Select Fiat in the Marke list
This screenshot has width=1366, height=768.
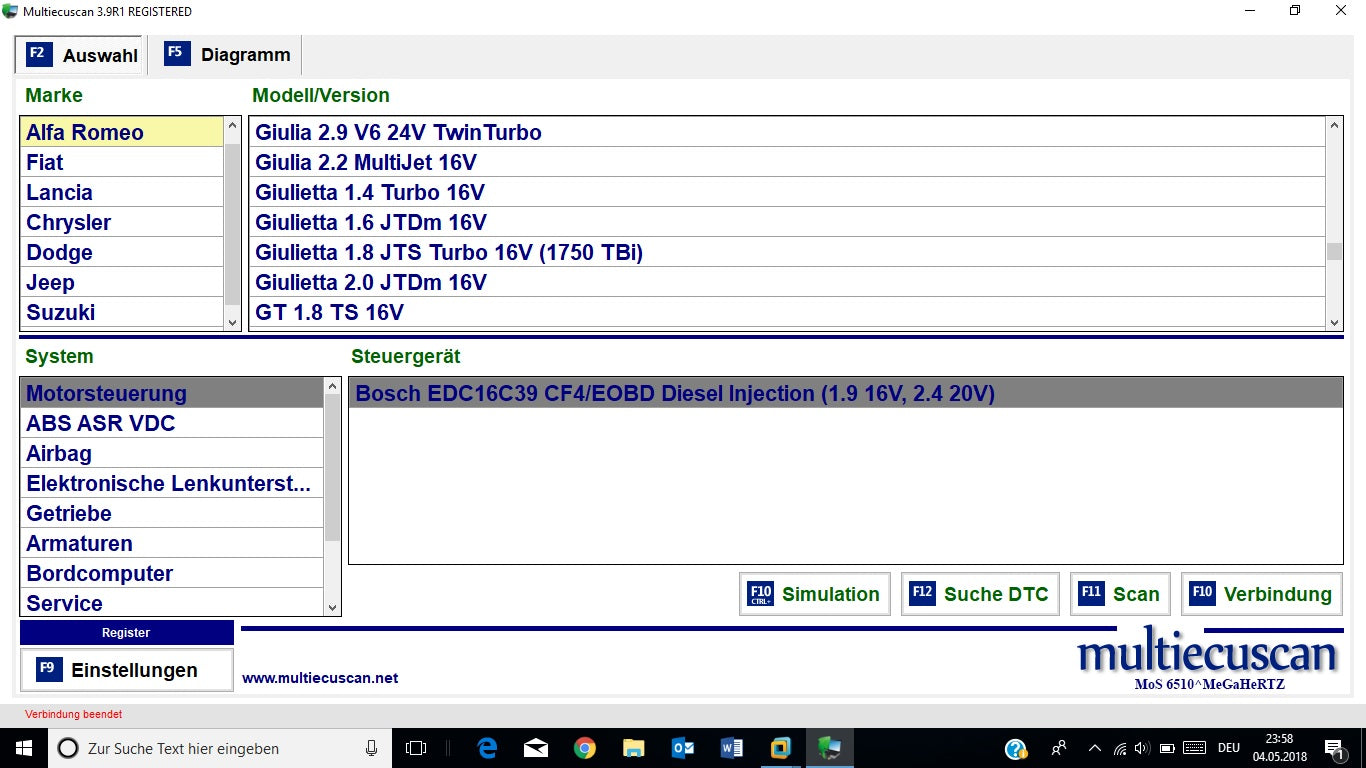point(45,162)
